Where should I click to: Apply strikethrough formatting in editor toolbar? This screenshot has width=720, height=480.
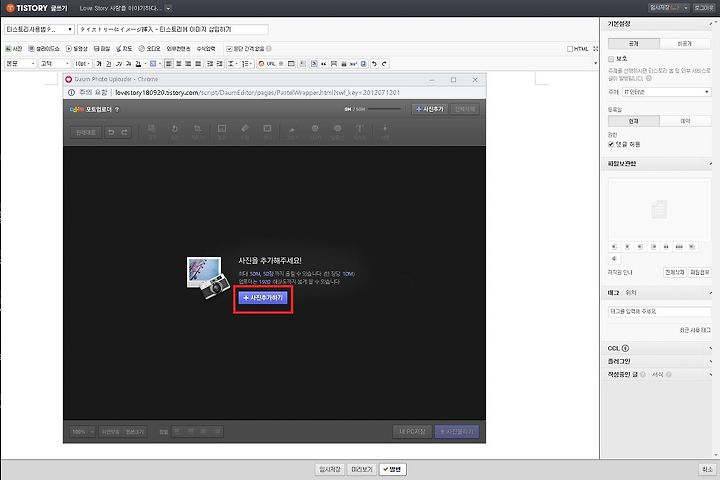tap(129, 64)
